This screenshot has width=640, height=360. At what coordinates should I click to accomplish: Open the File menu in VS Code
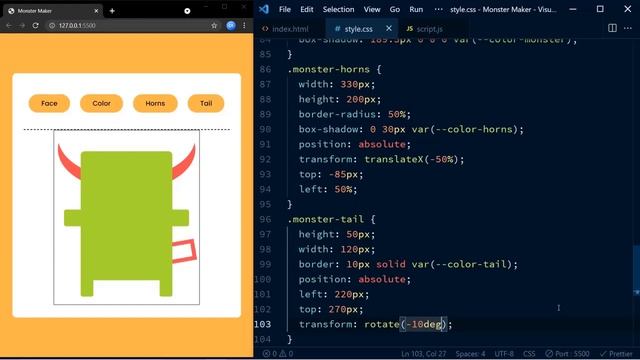point(284,9)
